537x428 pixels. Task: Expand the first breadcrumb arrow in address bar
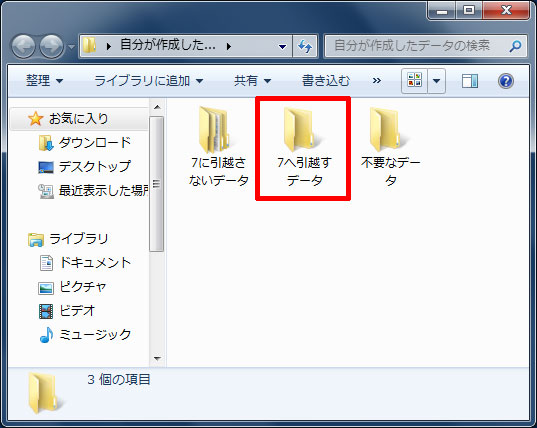click(x=109, y=46)
